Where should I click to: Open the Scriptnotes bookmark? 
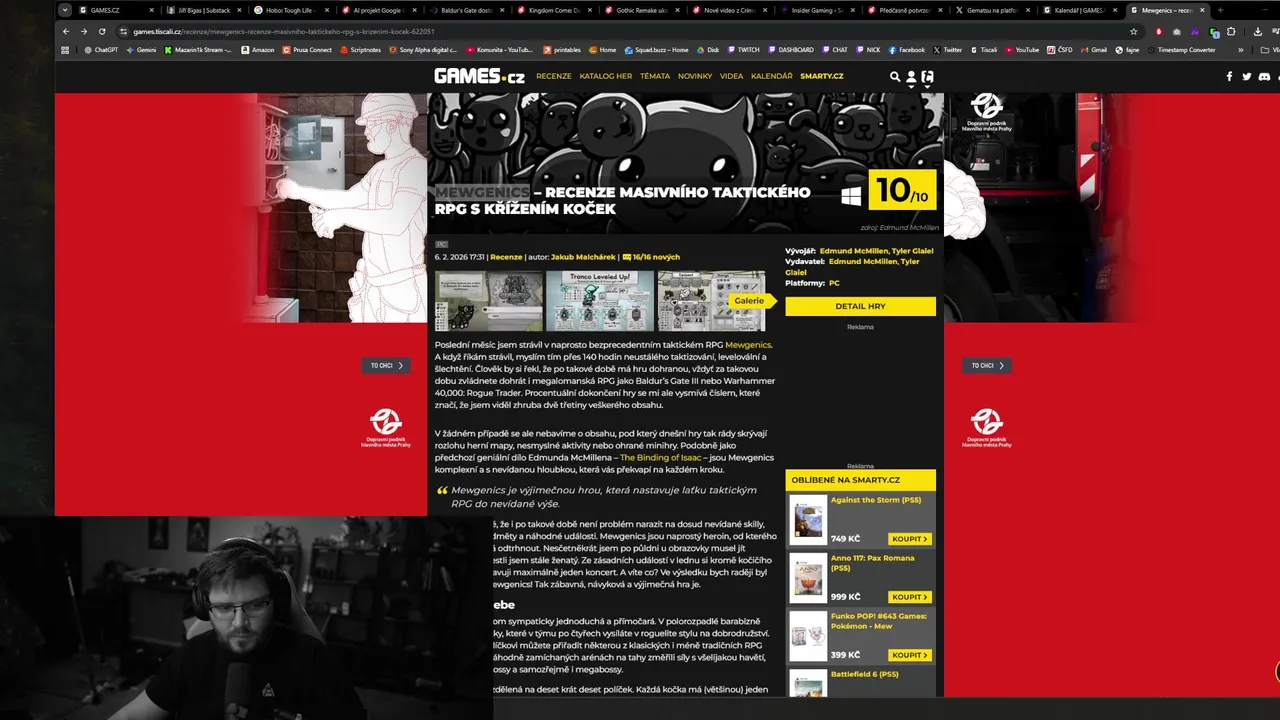coord(360,49)
